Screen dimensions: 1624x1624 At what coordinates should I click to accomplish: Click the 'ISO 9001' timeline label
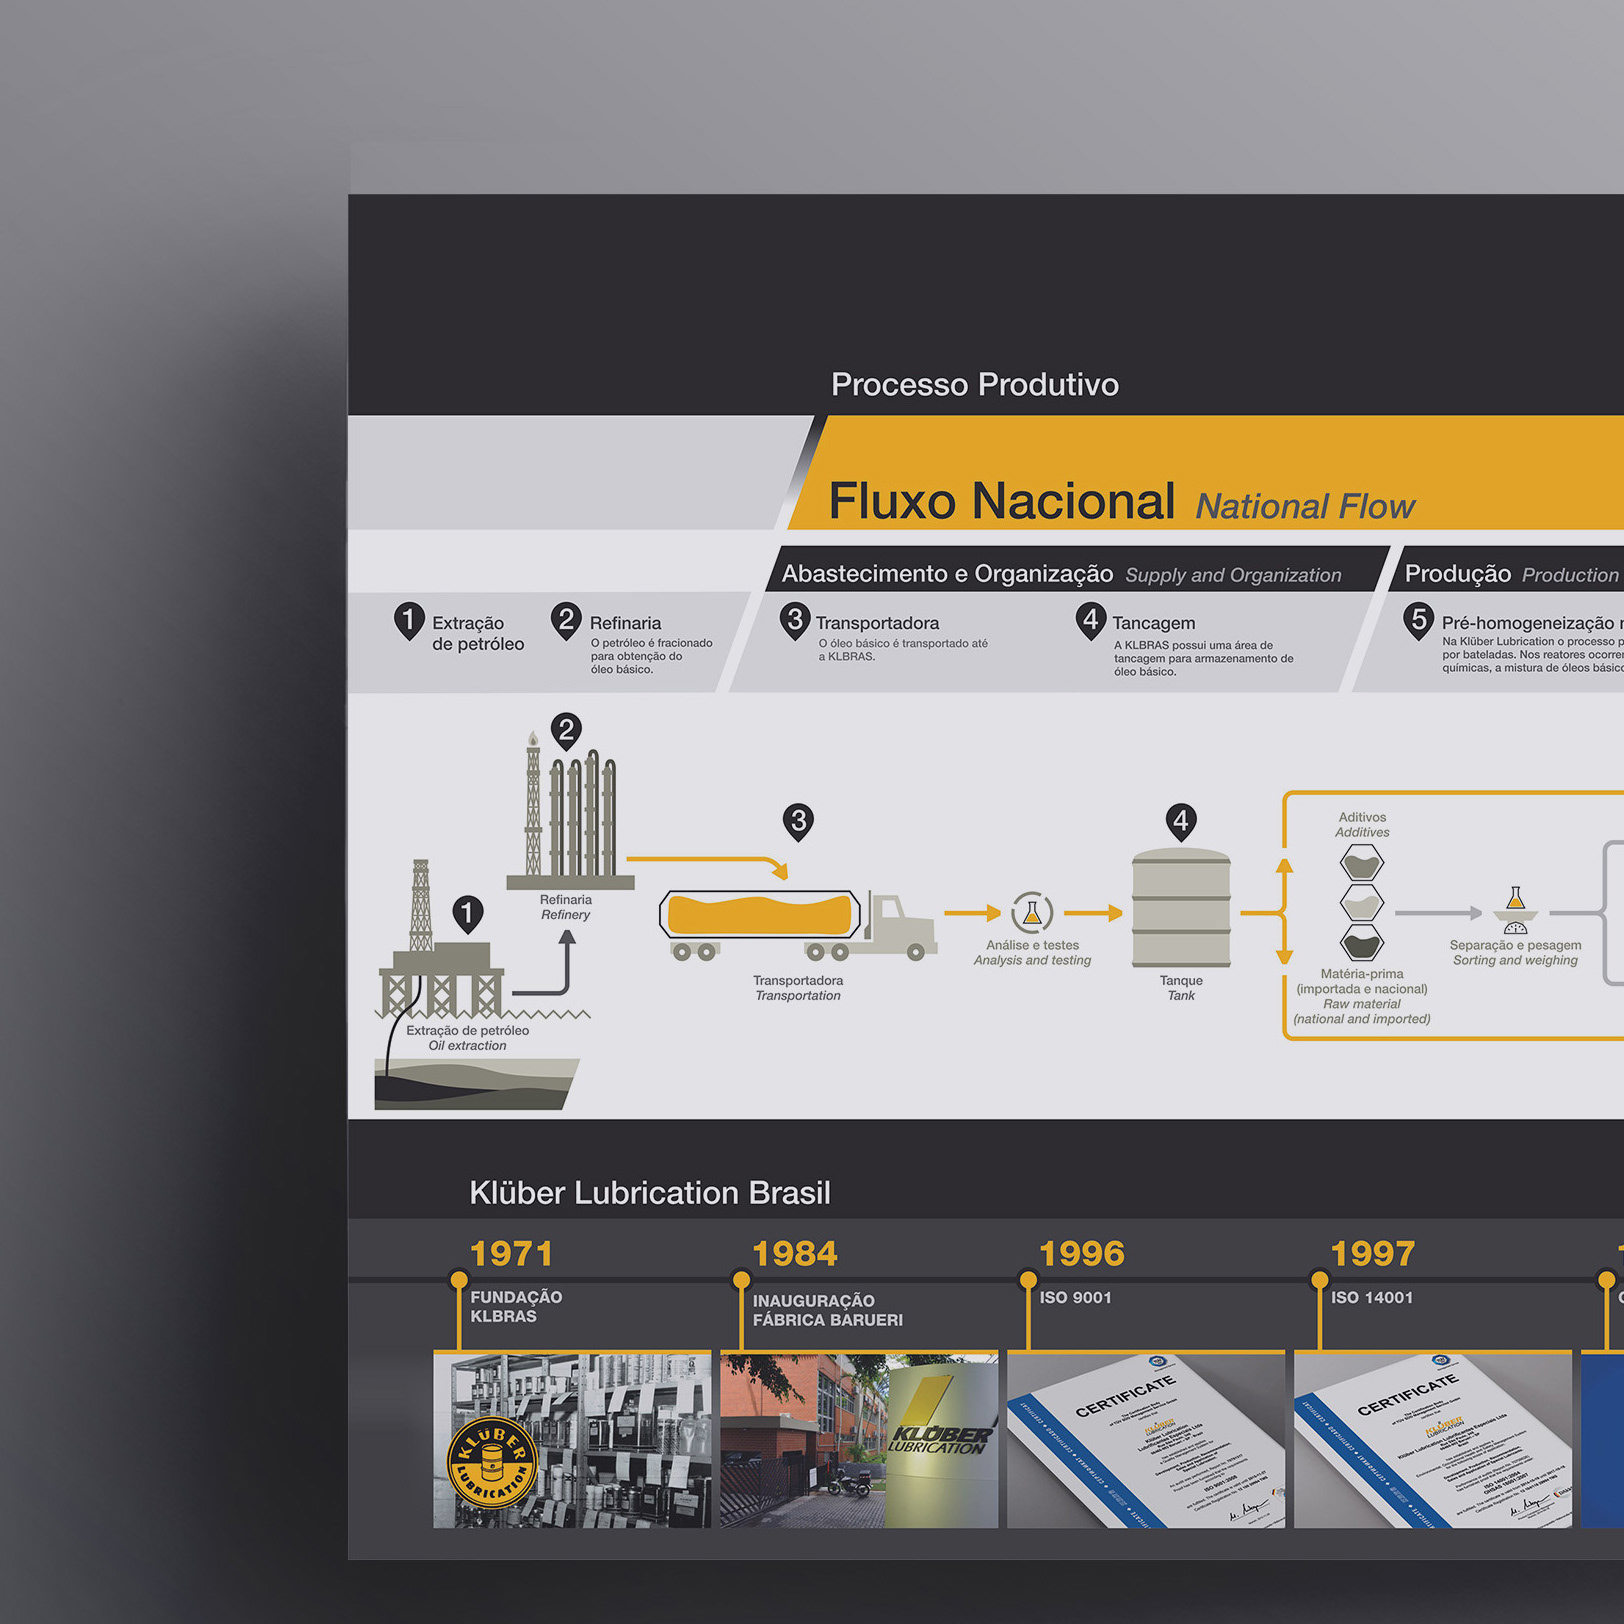point(1076,1298)
